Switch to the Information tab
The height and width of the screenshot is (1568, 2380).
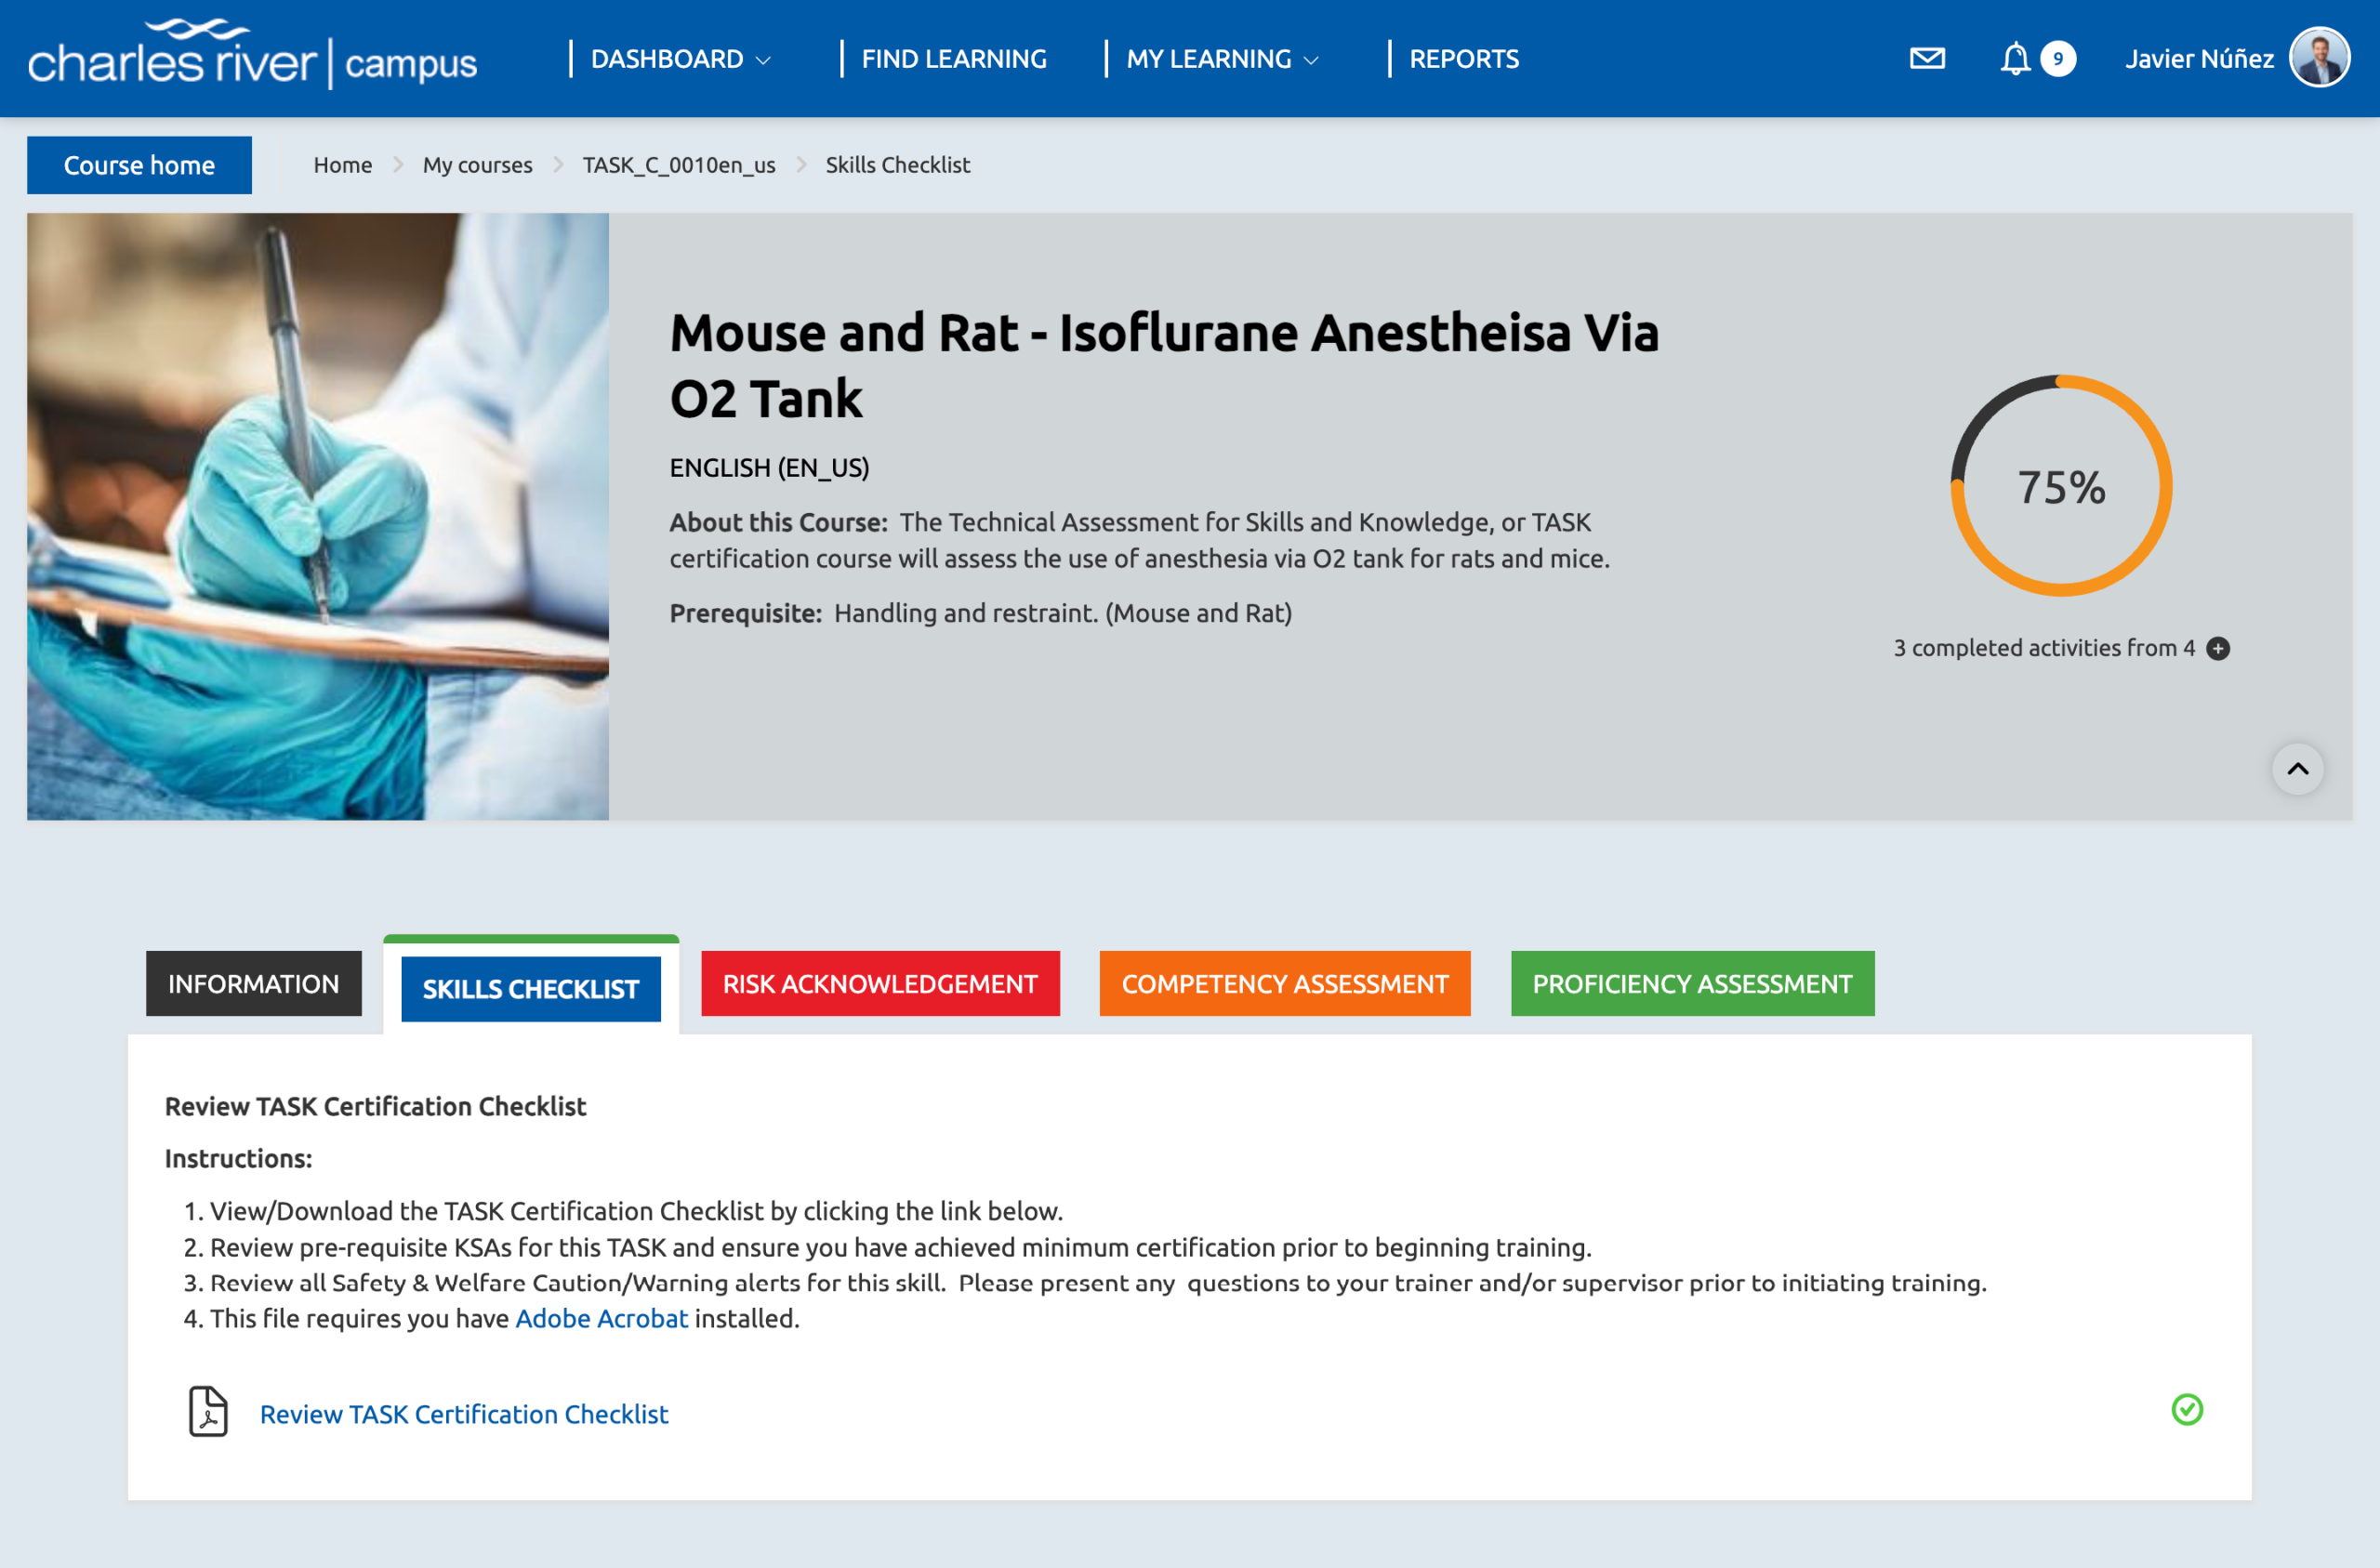[x=253, y=983]
